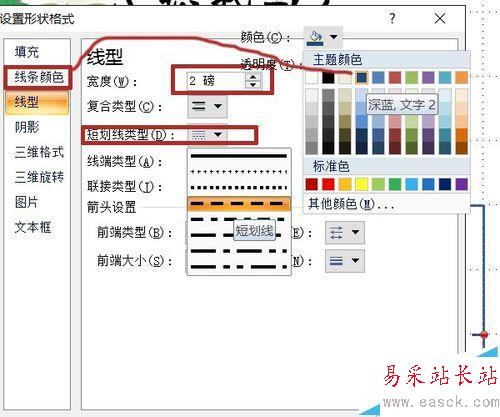Open the 线条颜色 line color category
The width and height of the screenshot is (500, 417).
[x=39, y=77]
